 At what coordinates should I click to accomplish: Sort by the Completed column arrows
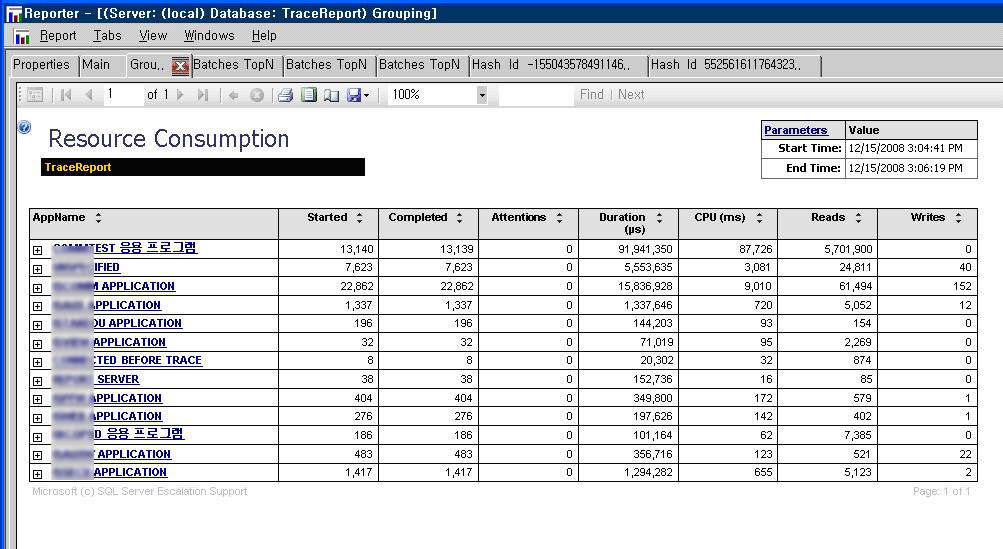pyautogui.click(x=459, y=218)
